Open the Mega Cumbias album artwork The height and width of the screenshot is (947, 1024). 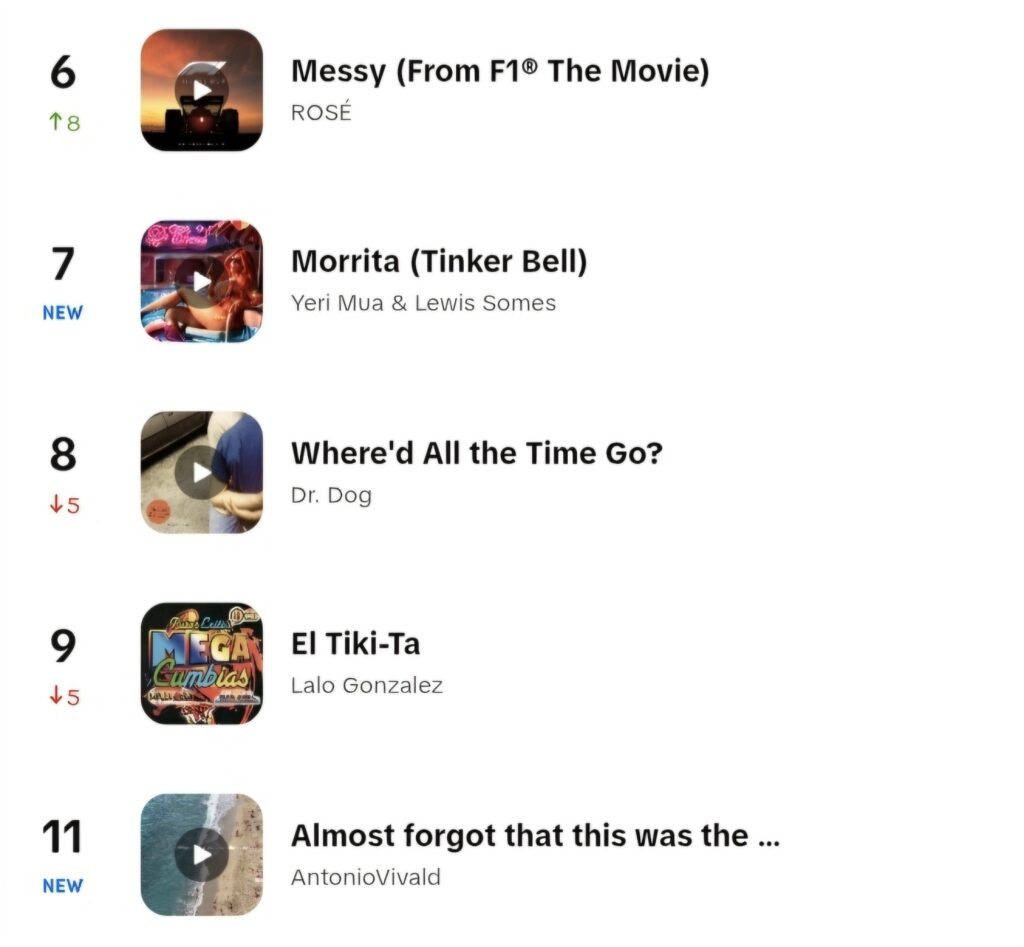coord(202,664)
